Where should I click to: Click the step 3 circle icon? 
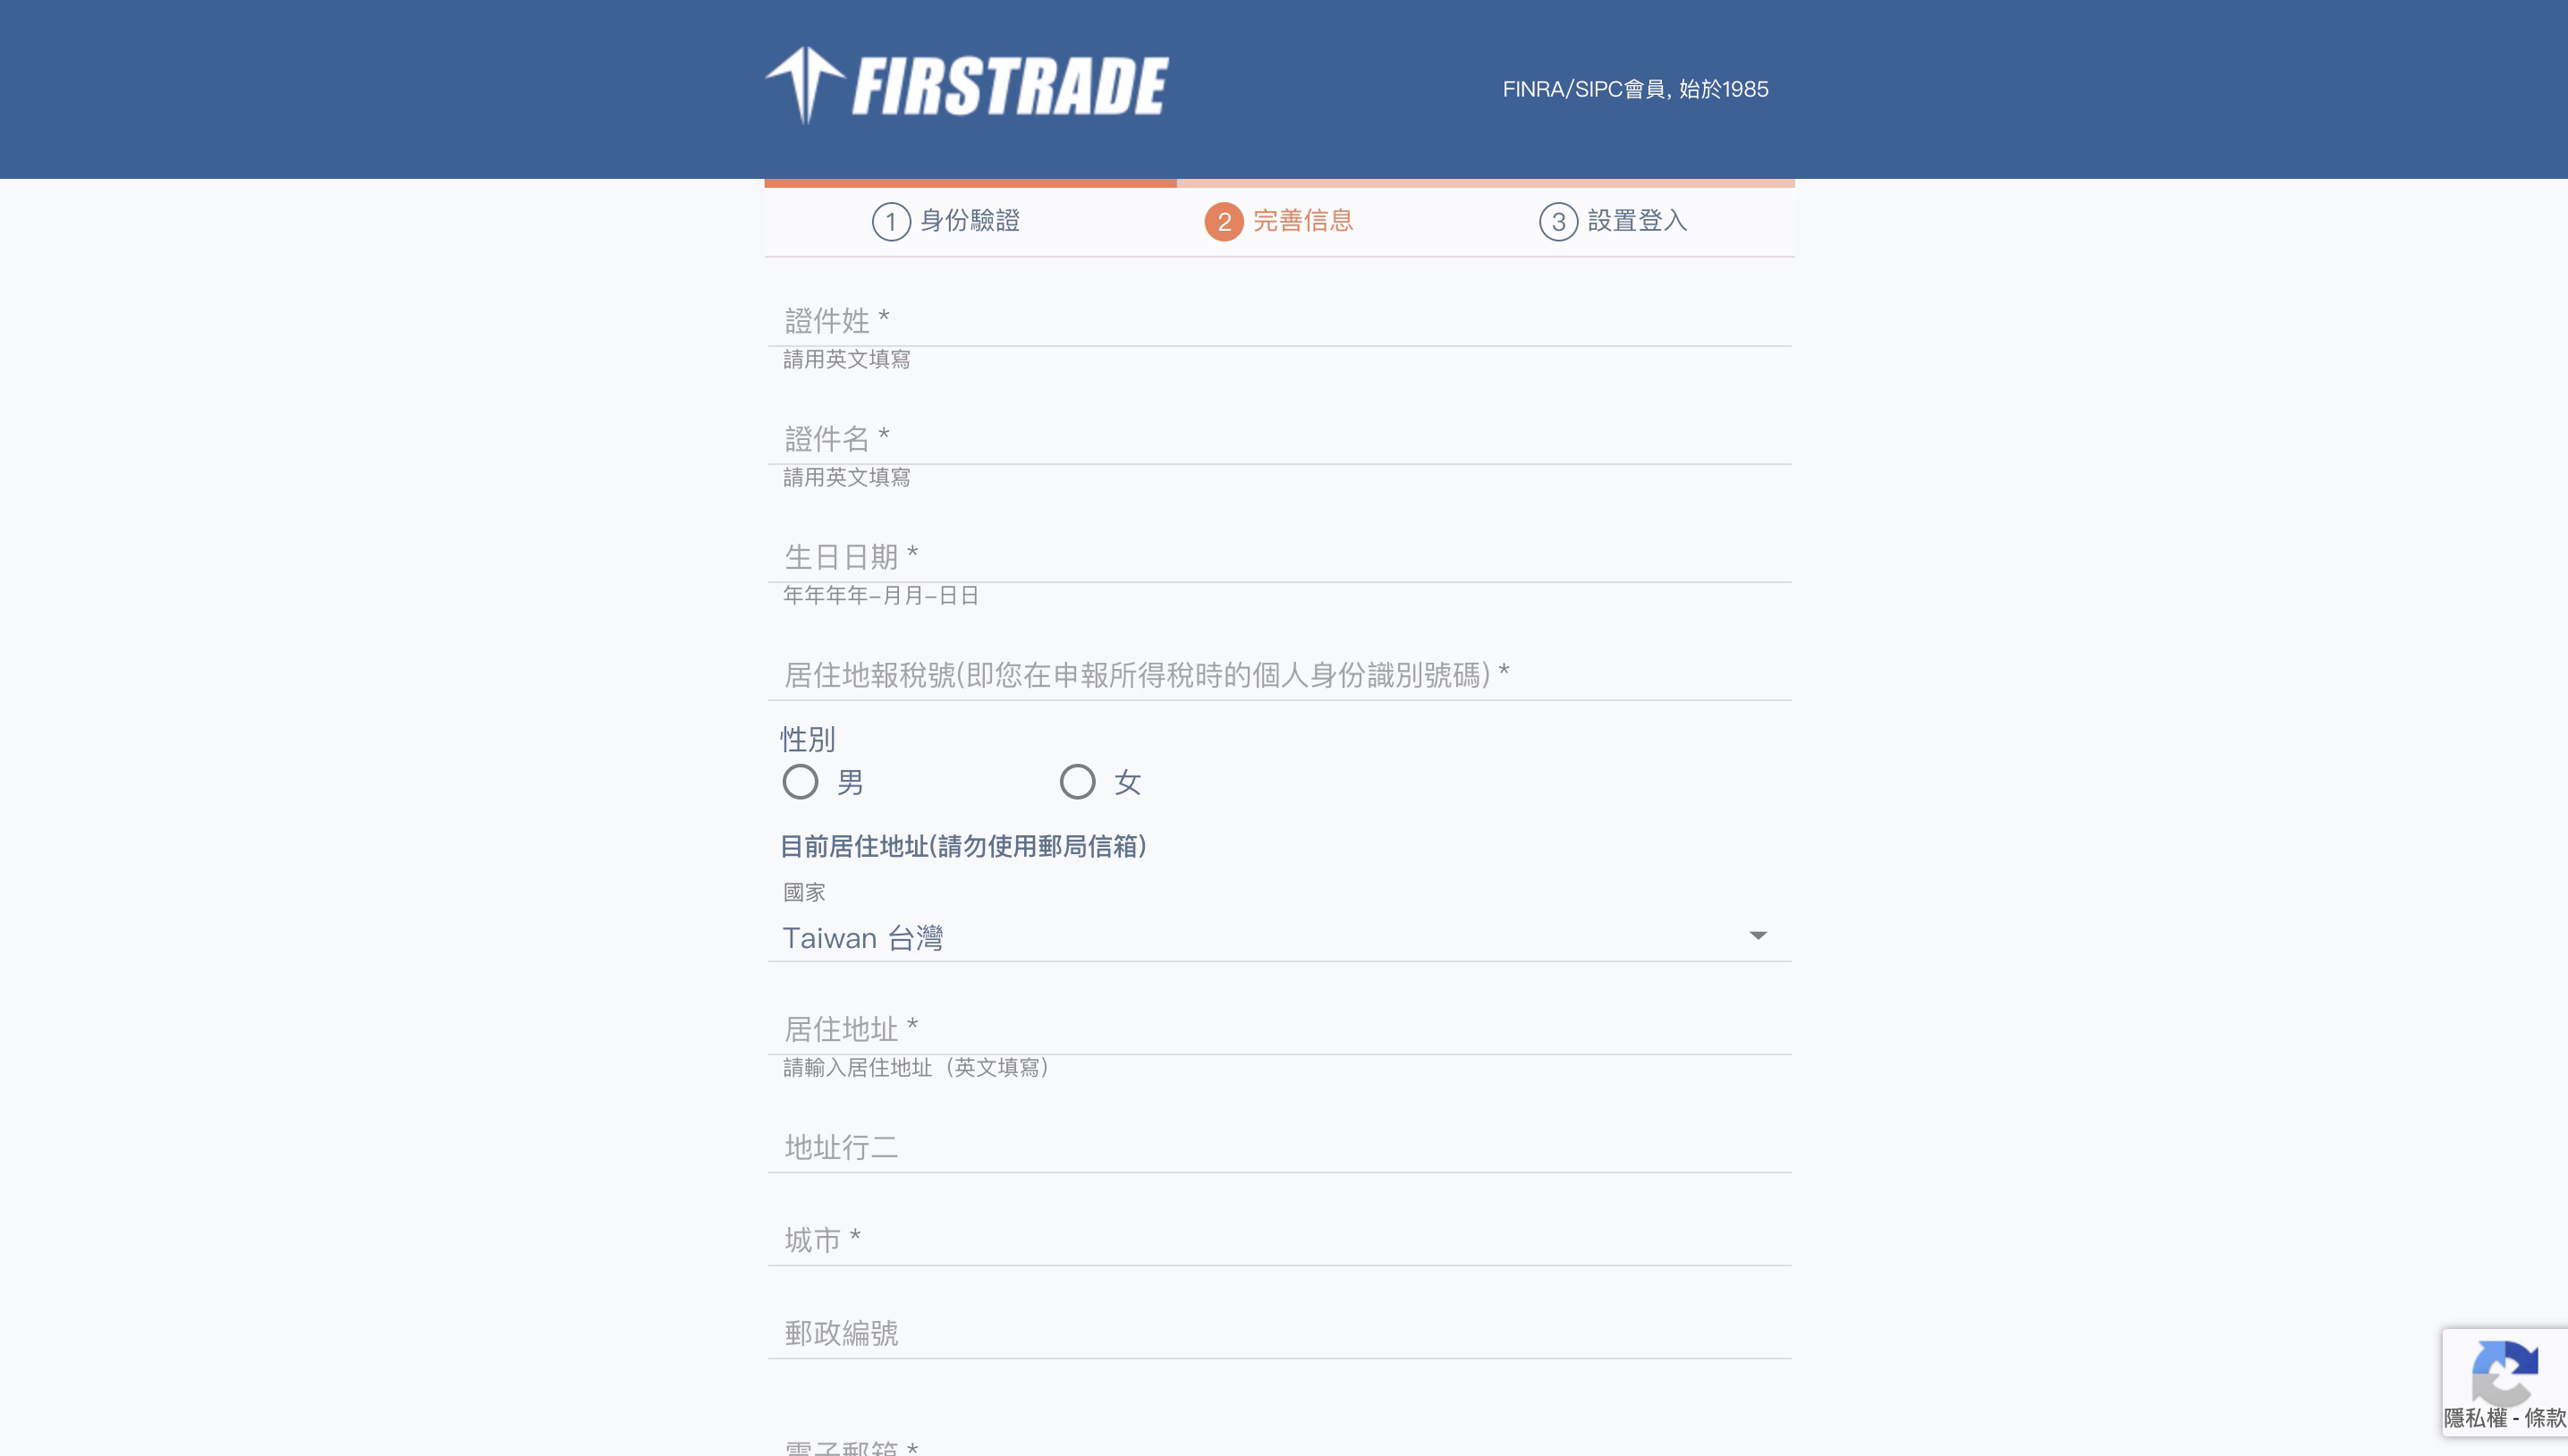pos(1558,221)
